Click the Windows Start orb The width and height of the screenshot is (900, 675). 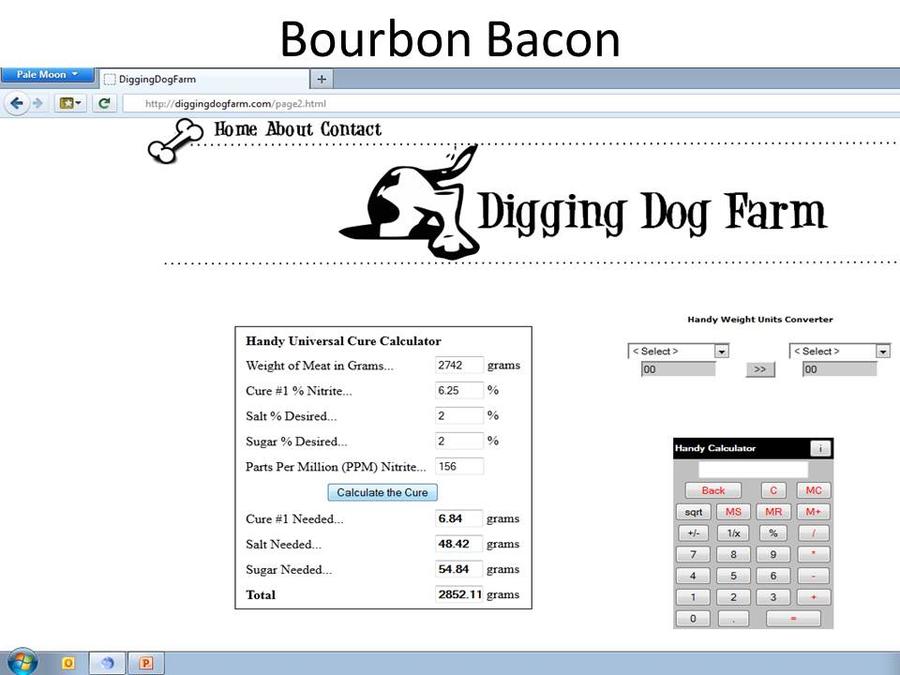click(22, 662)
